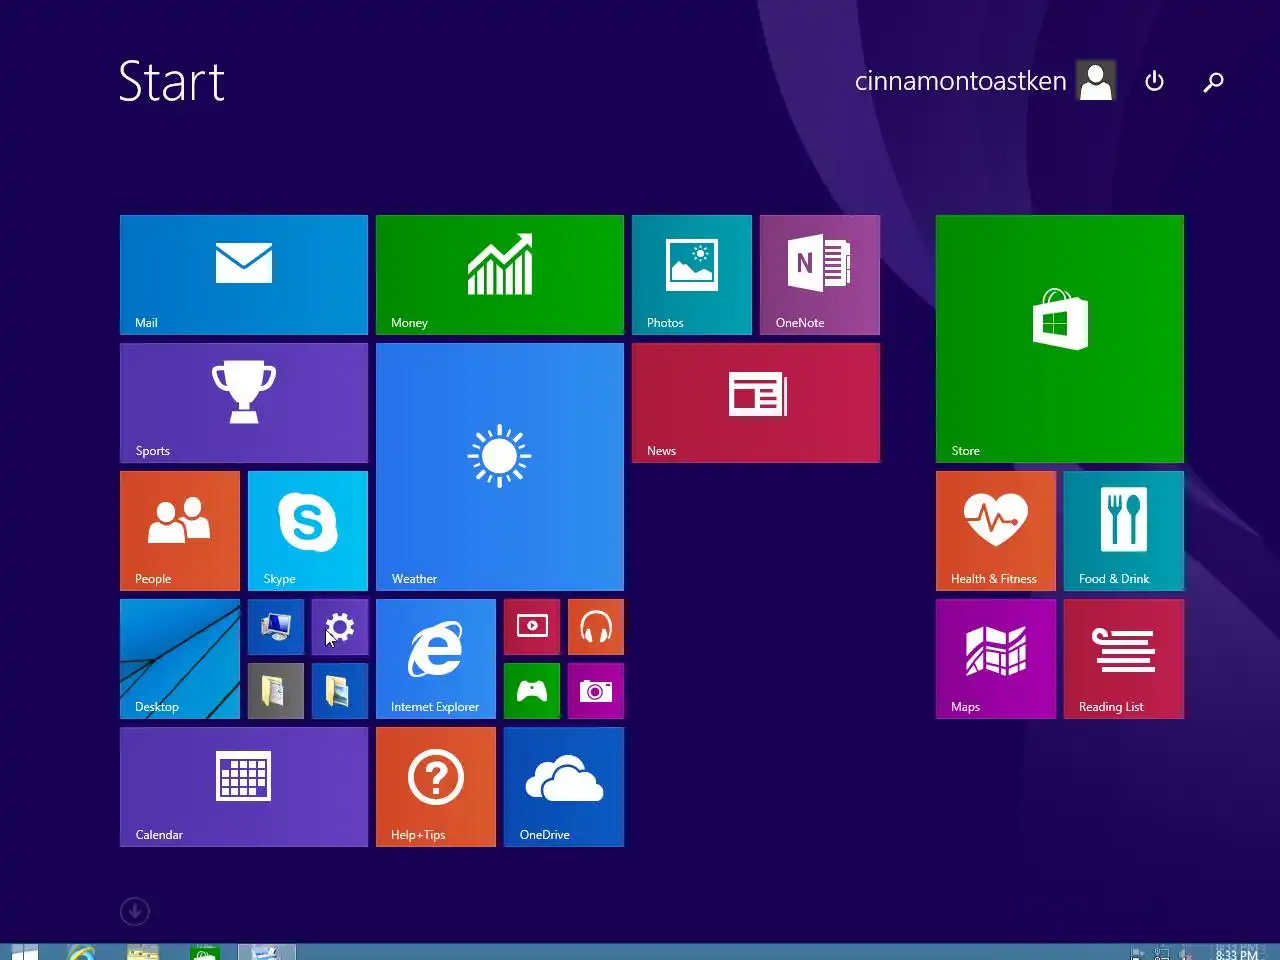
Task: Open File Explorer from the taskbar
Action: 143,952
